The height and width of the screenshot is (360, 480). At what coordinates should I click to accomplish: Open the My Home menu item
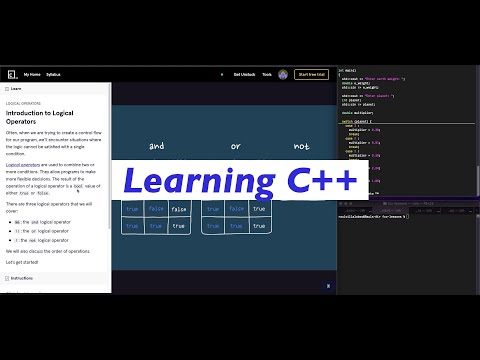32,74
